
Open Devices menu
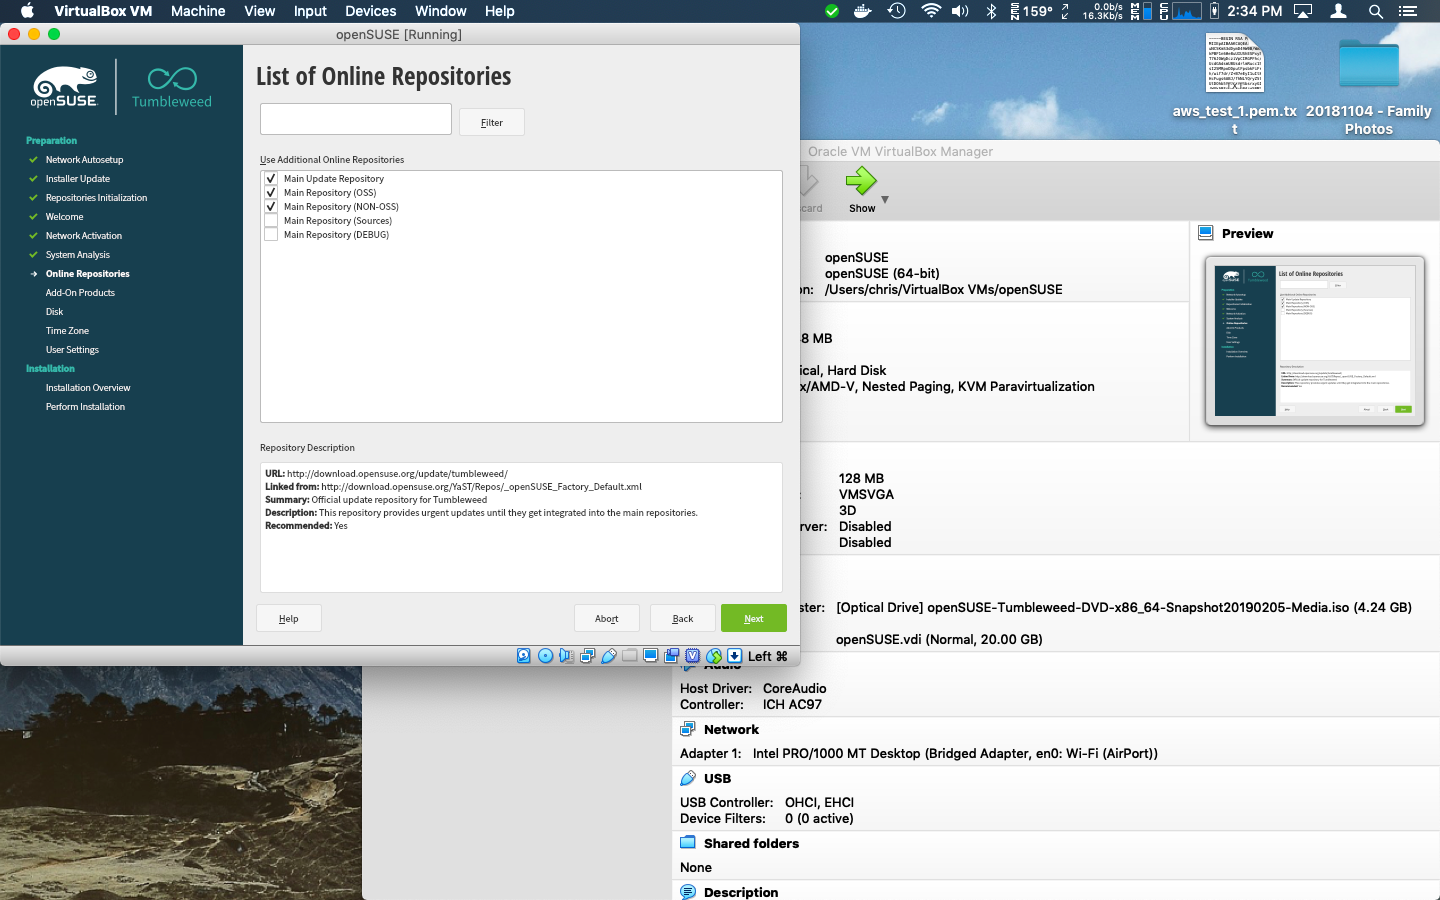click(x=371, y=11)
